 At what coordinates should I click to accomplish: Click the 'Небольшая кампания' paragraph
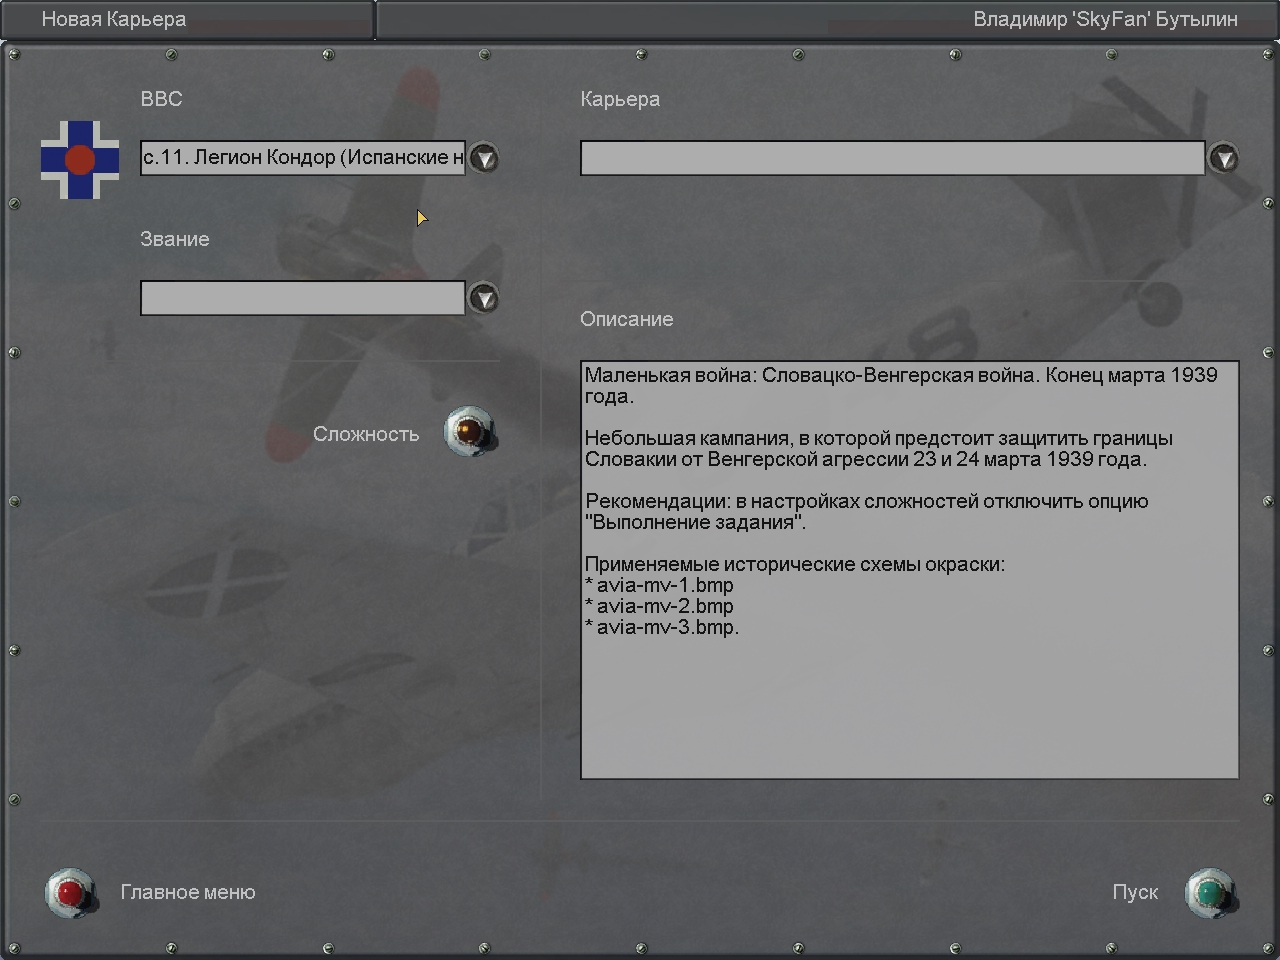tap(879, 449)
